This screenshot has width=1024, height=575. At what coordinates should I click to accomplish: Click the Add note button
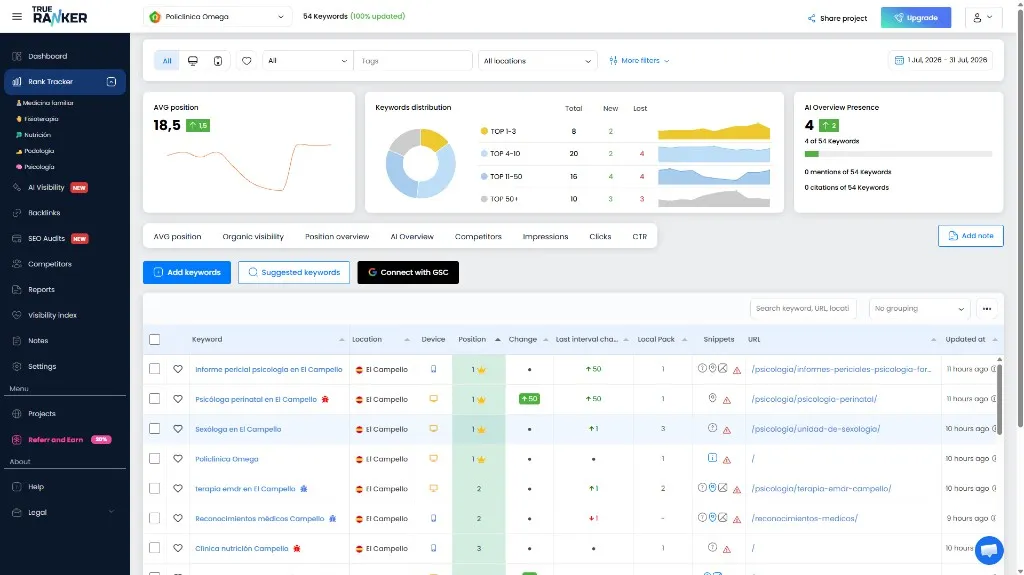(x=970, y=236)
